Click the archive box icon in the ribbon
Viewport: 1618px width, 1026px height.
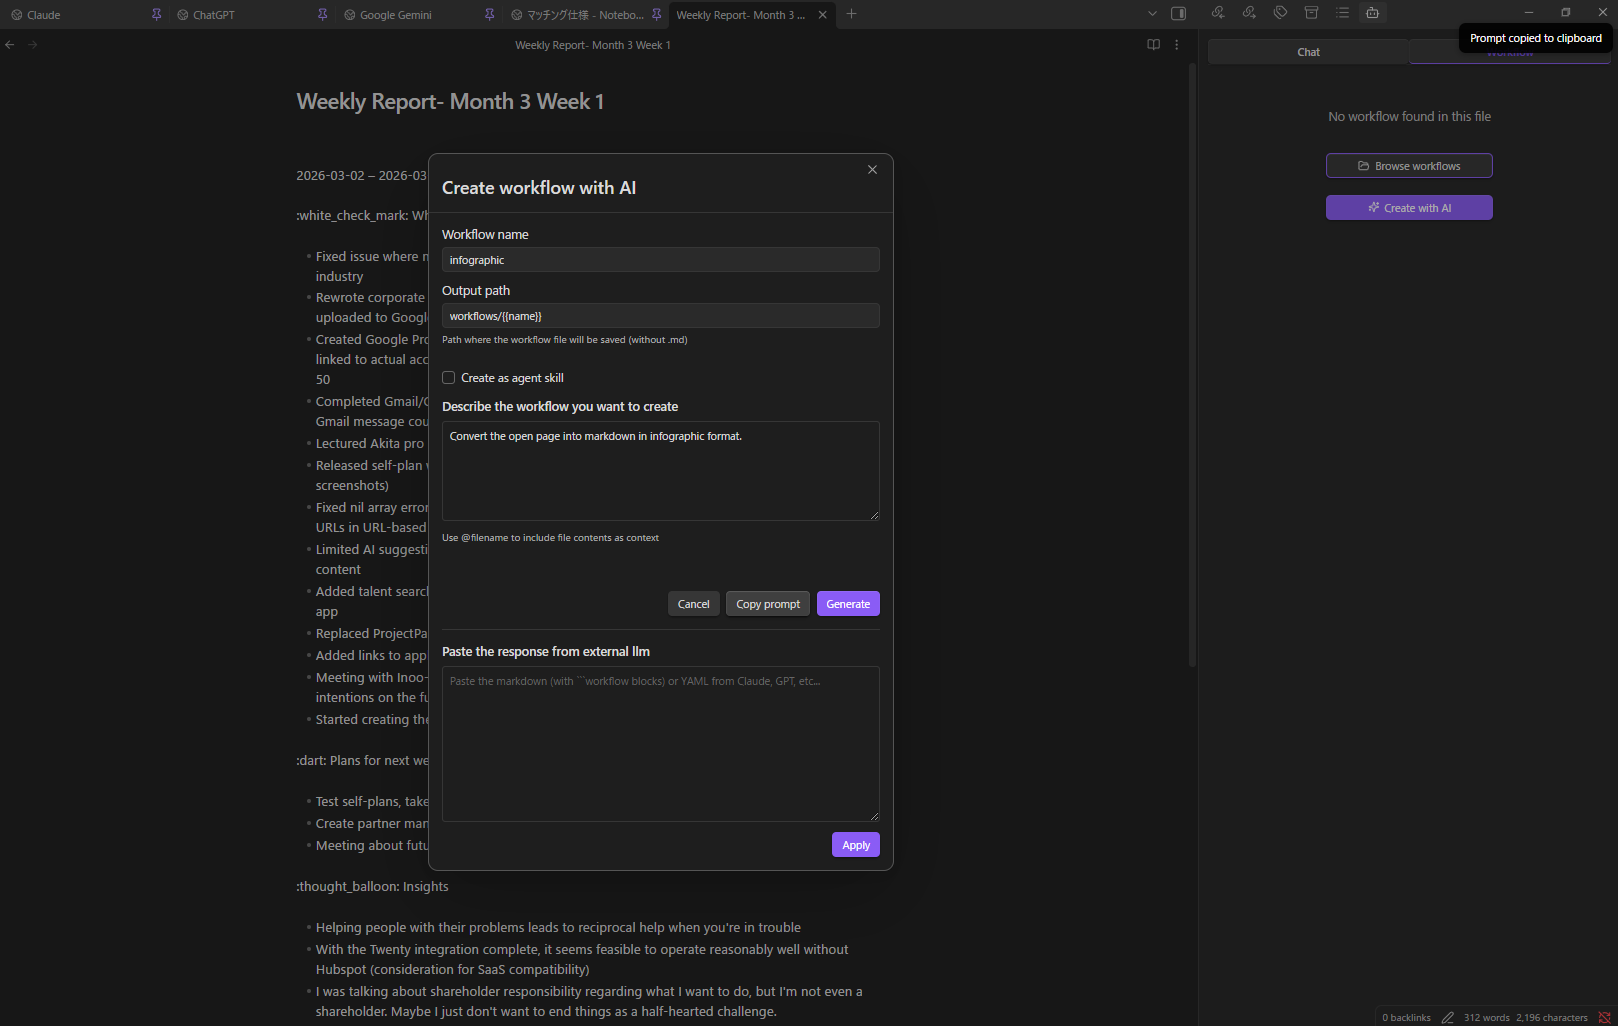[x=1311, y=12]
